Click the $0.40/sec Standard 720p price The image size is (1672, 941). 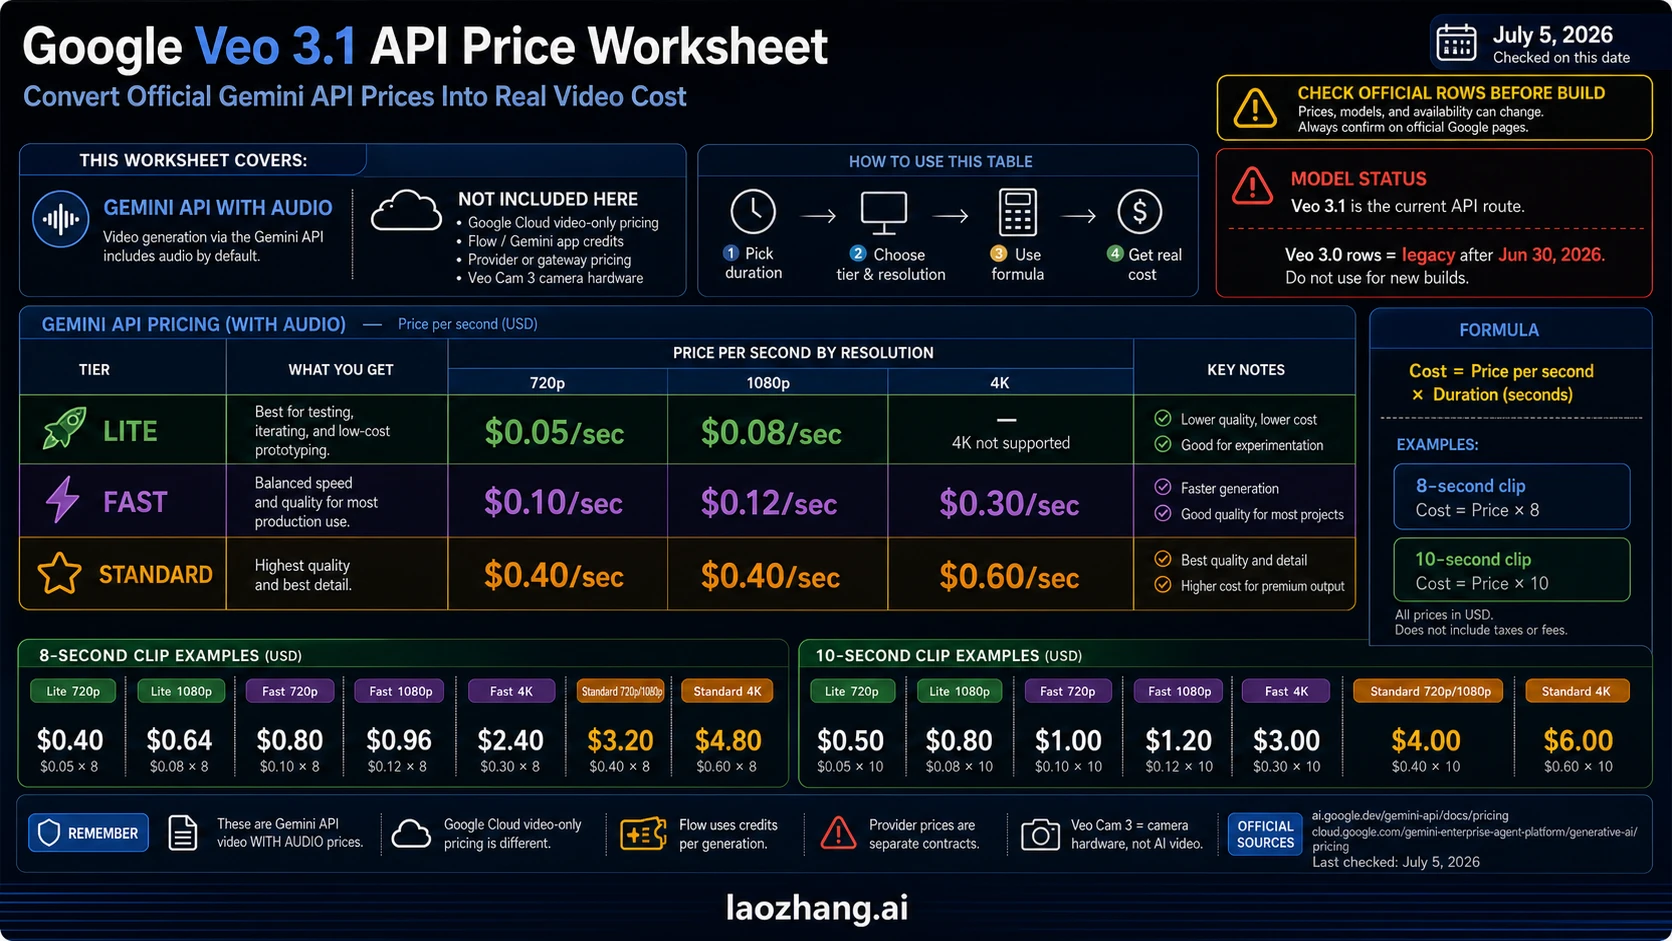tap(554, 575)
